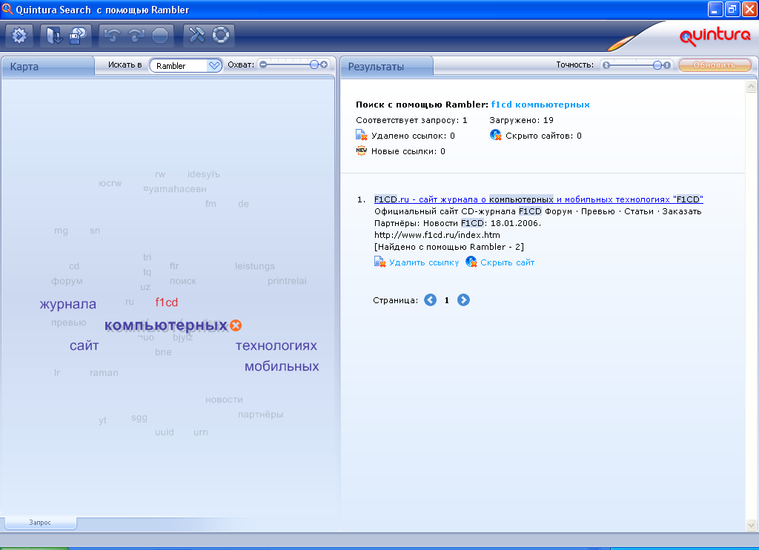
Task: Select the word журнала in the map
Action: (x=68, y=304)
